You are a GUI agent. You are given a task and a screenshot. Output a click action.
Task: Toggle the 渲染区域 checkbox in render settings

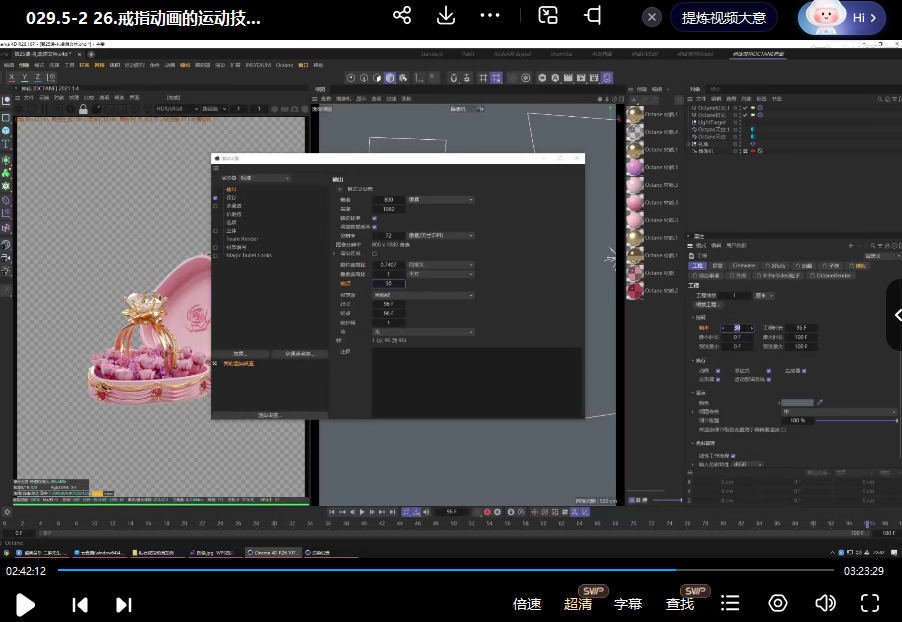point(375,254)
